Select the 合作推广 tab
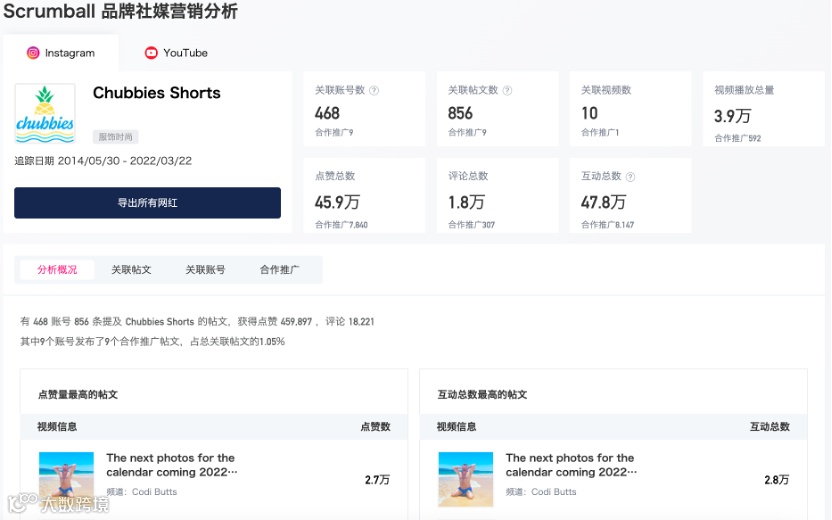Viewport: 832px width, 520px height. click(280, 270)
